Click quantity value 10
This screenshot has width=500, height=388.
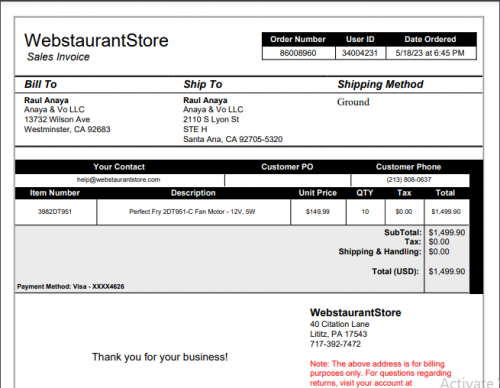coord(365,212)
